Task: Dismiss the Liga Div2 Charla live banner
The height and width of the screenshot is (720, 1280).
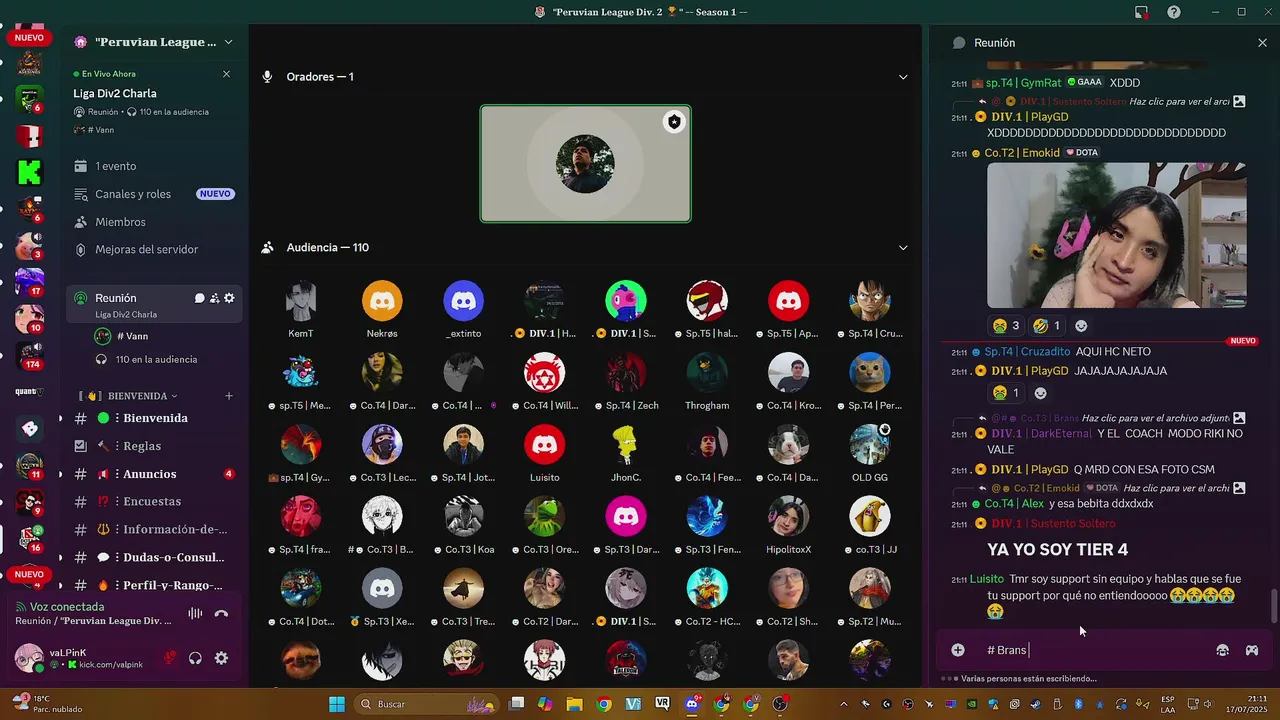Action: point(226,74)
